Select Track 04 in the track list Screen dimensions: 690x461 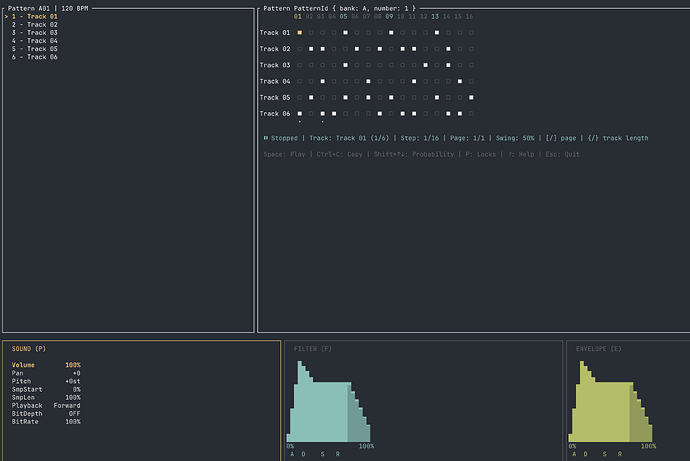[35, 40]
